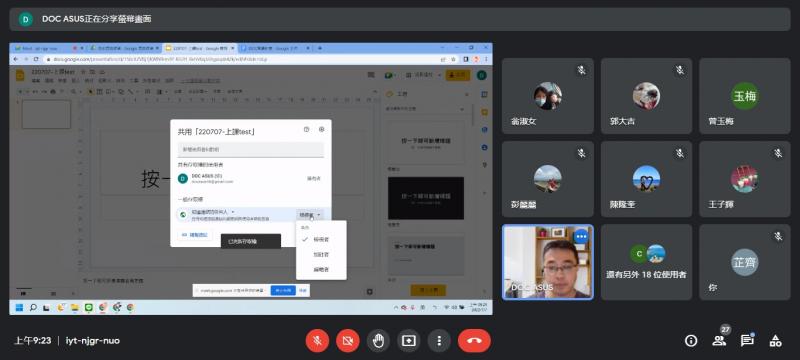Screen dimensions: 800x360
Task: Choose 加註者 in the role menu
Action: pos(321,254)
